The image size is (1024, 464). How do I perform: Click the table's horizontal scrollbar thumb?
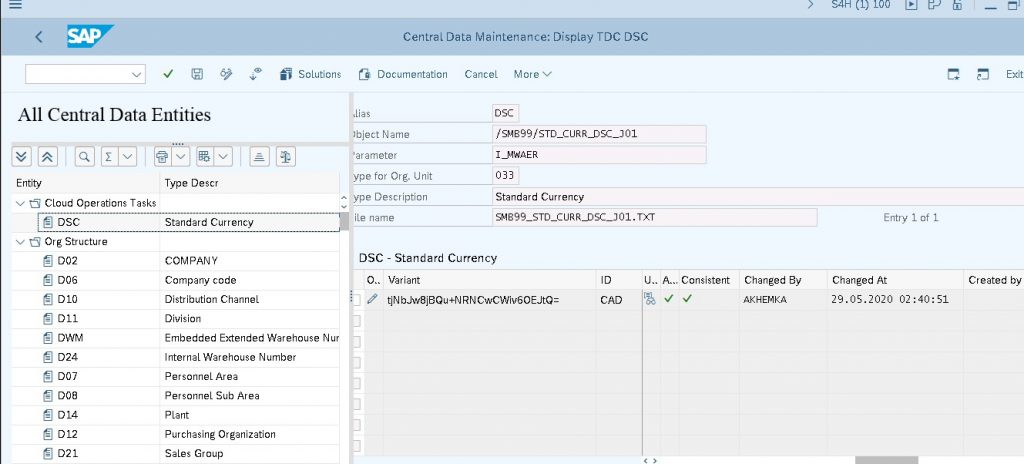[886, 460]
